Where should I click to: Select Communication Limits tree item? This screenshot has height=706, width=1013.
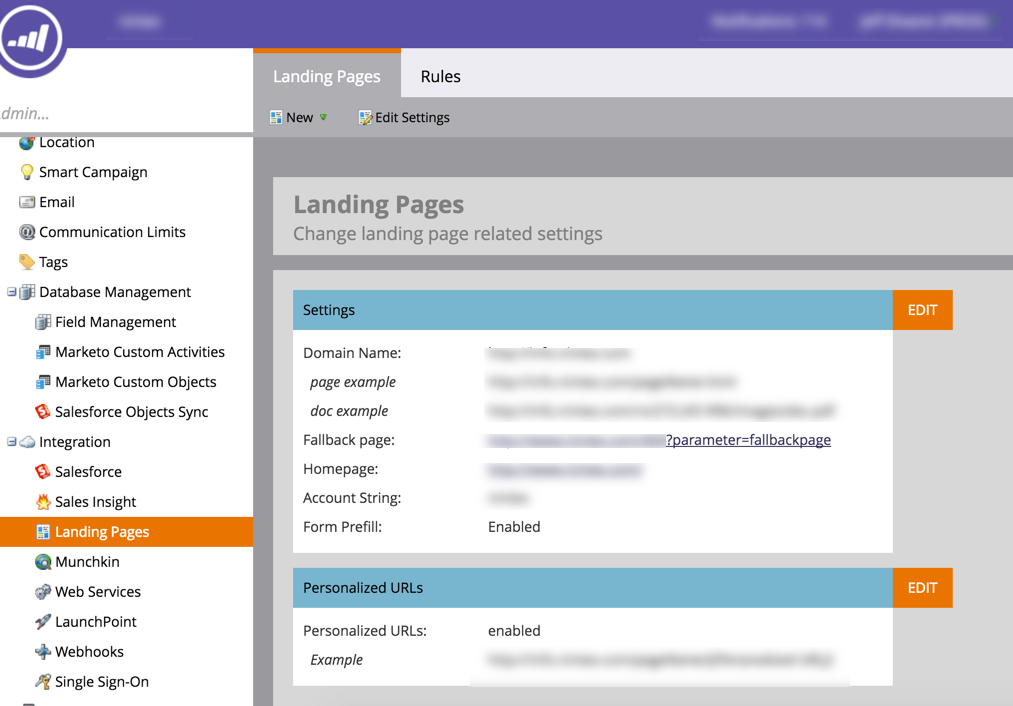(x=112, y=232)
